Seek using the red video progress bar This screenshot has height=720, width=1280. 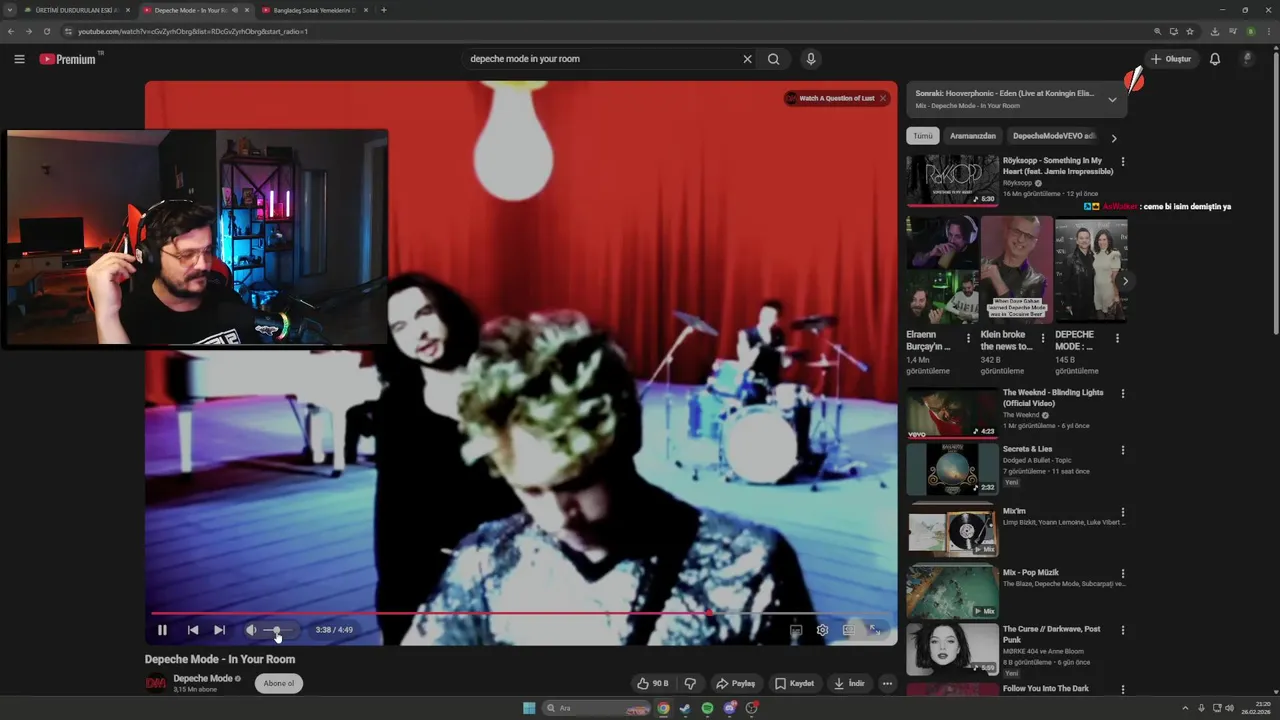(x=520, y=613)
